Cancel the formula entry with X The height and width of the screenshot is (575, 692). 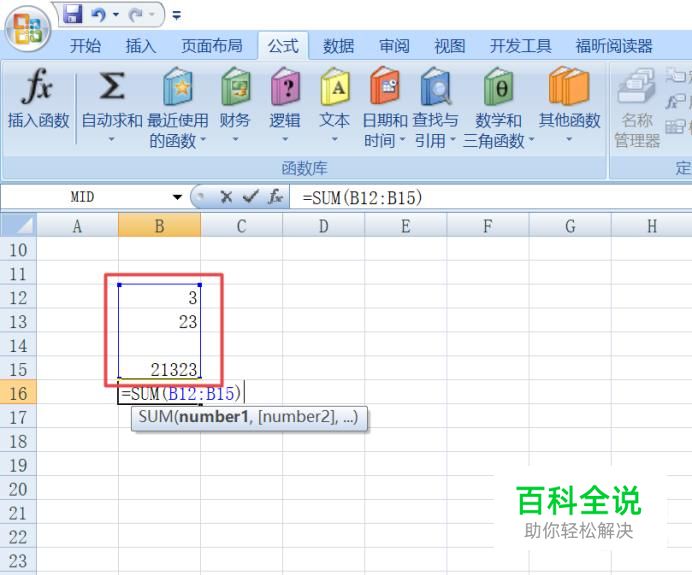226,197
